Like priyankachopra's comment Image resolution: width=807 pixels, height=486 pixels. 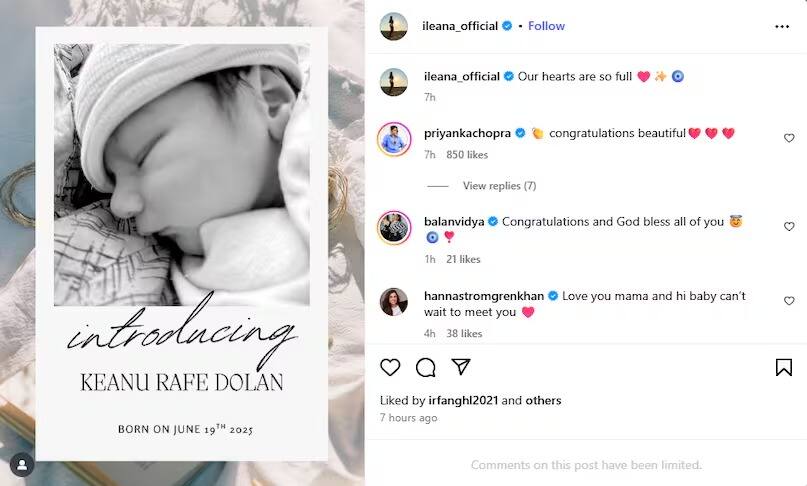[789, 138]
